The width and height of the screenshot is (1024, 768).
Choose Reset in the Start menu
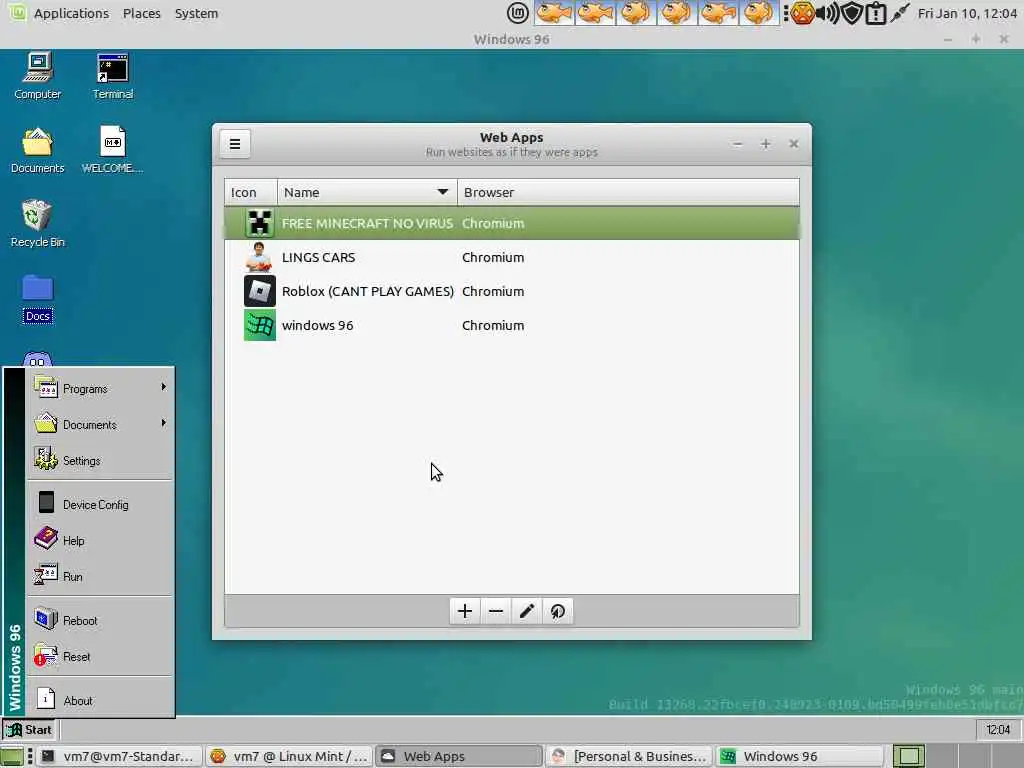coord(99,656)
